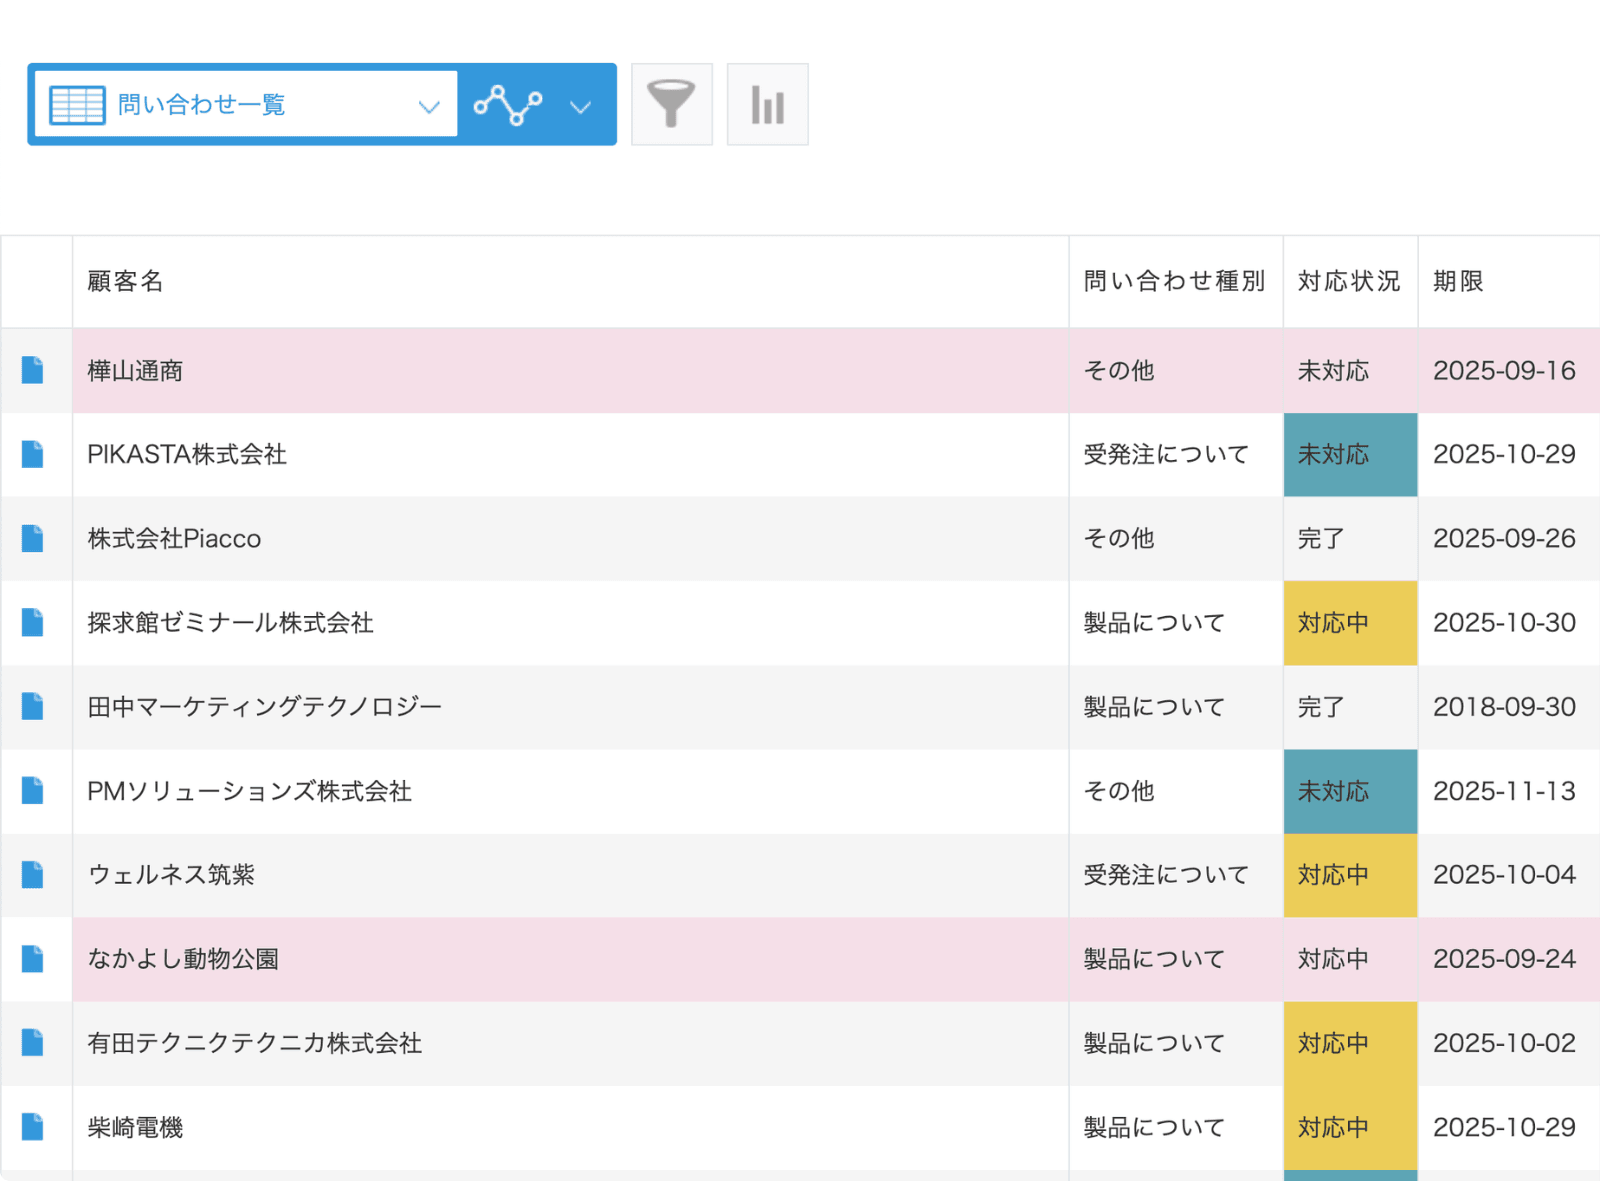Click the deadline 2025-10-04
The width and height of the screenshot is (1600, 1200).
1504,875
